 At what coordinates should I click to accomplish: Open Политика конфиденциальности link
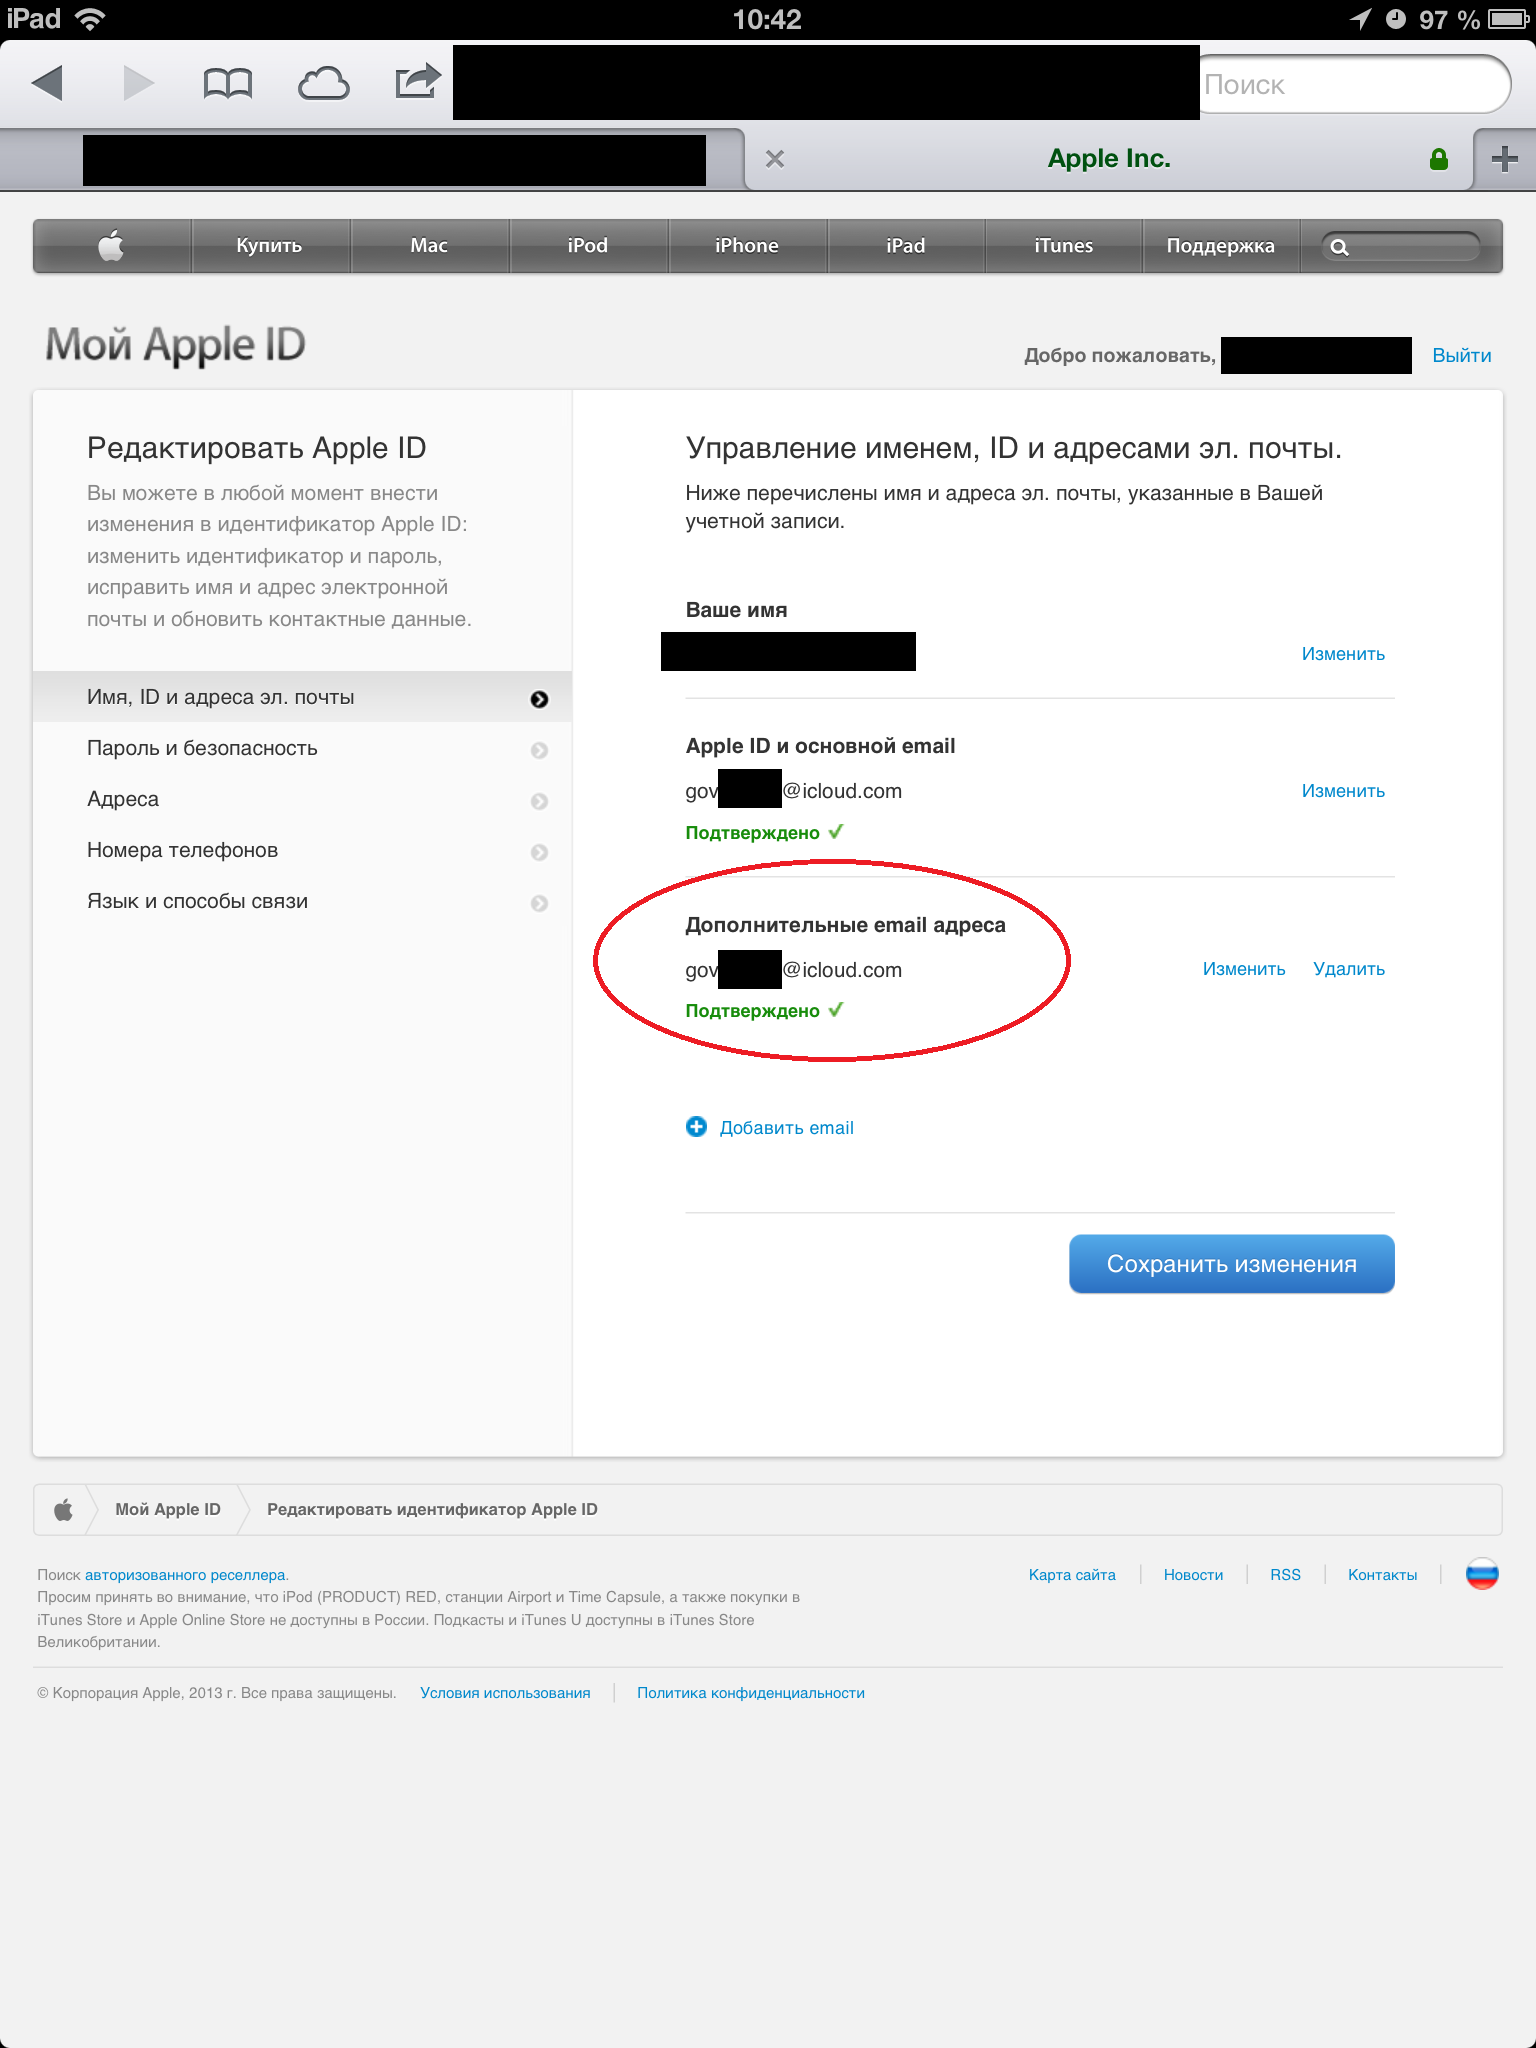751,1693
